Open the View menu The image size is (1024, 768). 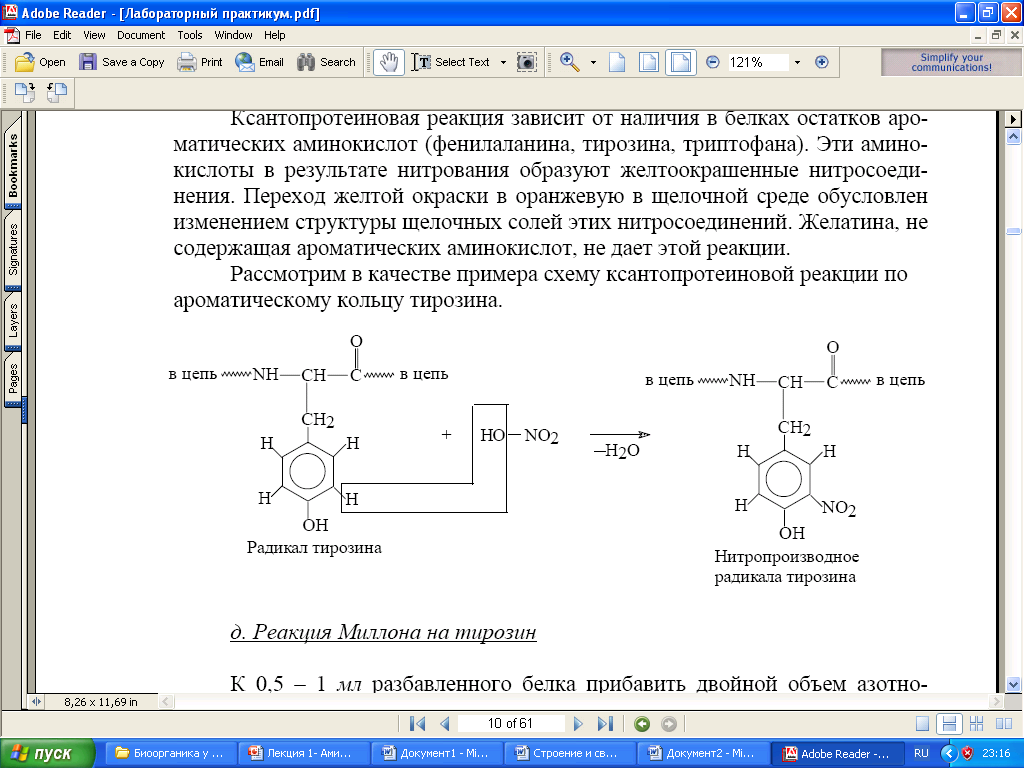coord(94,35)
